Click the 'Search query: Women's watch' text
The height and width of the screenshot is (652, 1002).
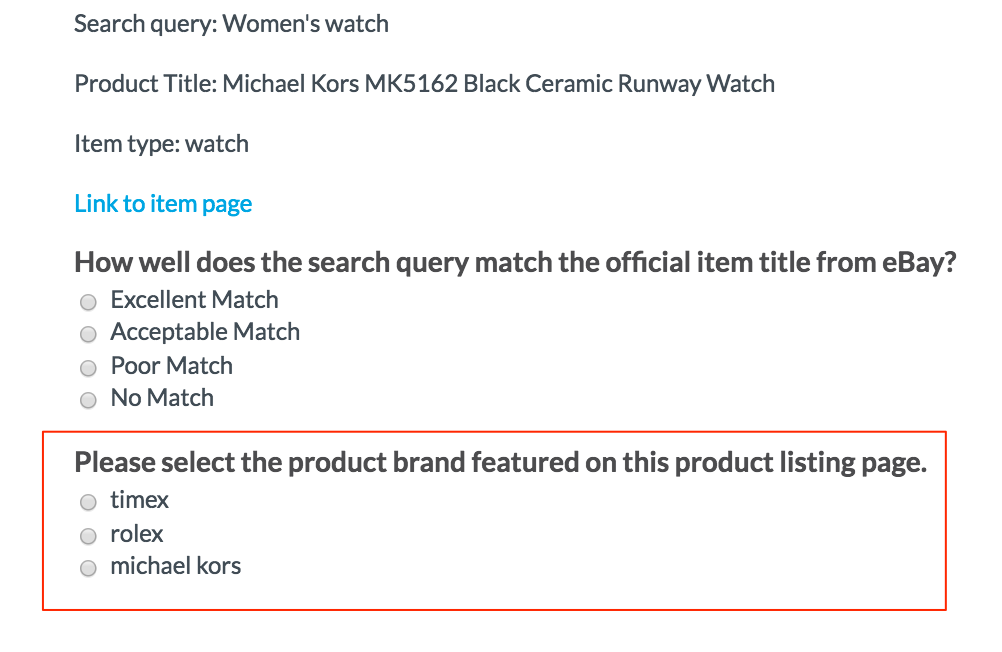pyautogui.click(x=231, y=24)
